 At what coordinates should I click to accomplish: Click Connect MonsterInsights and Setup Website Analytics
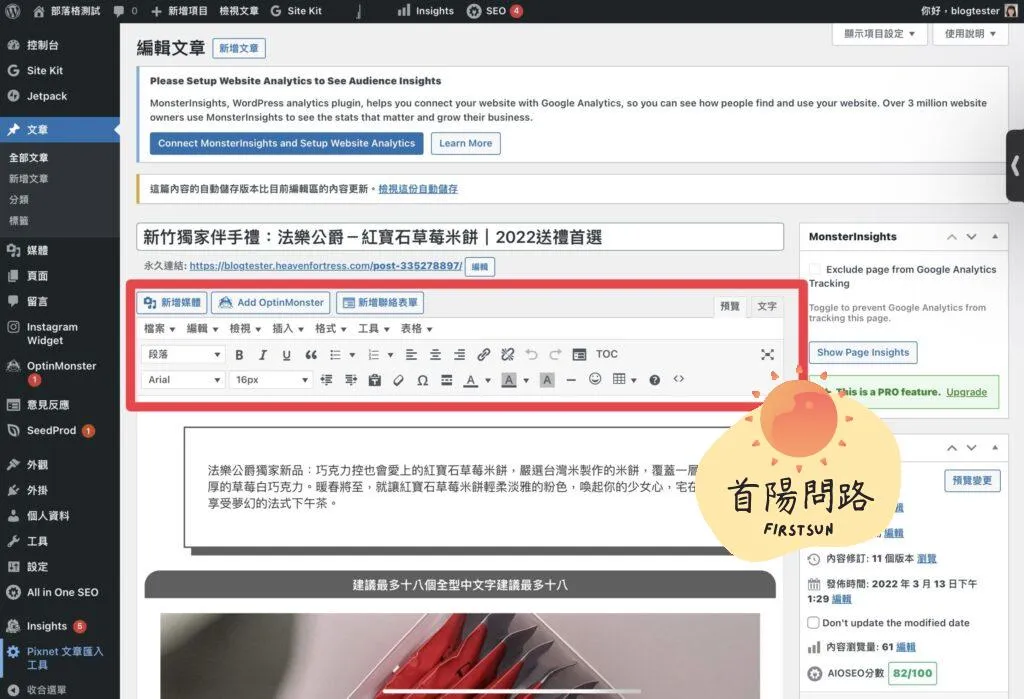pos(286,143)
